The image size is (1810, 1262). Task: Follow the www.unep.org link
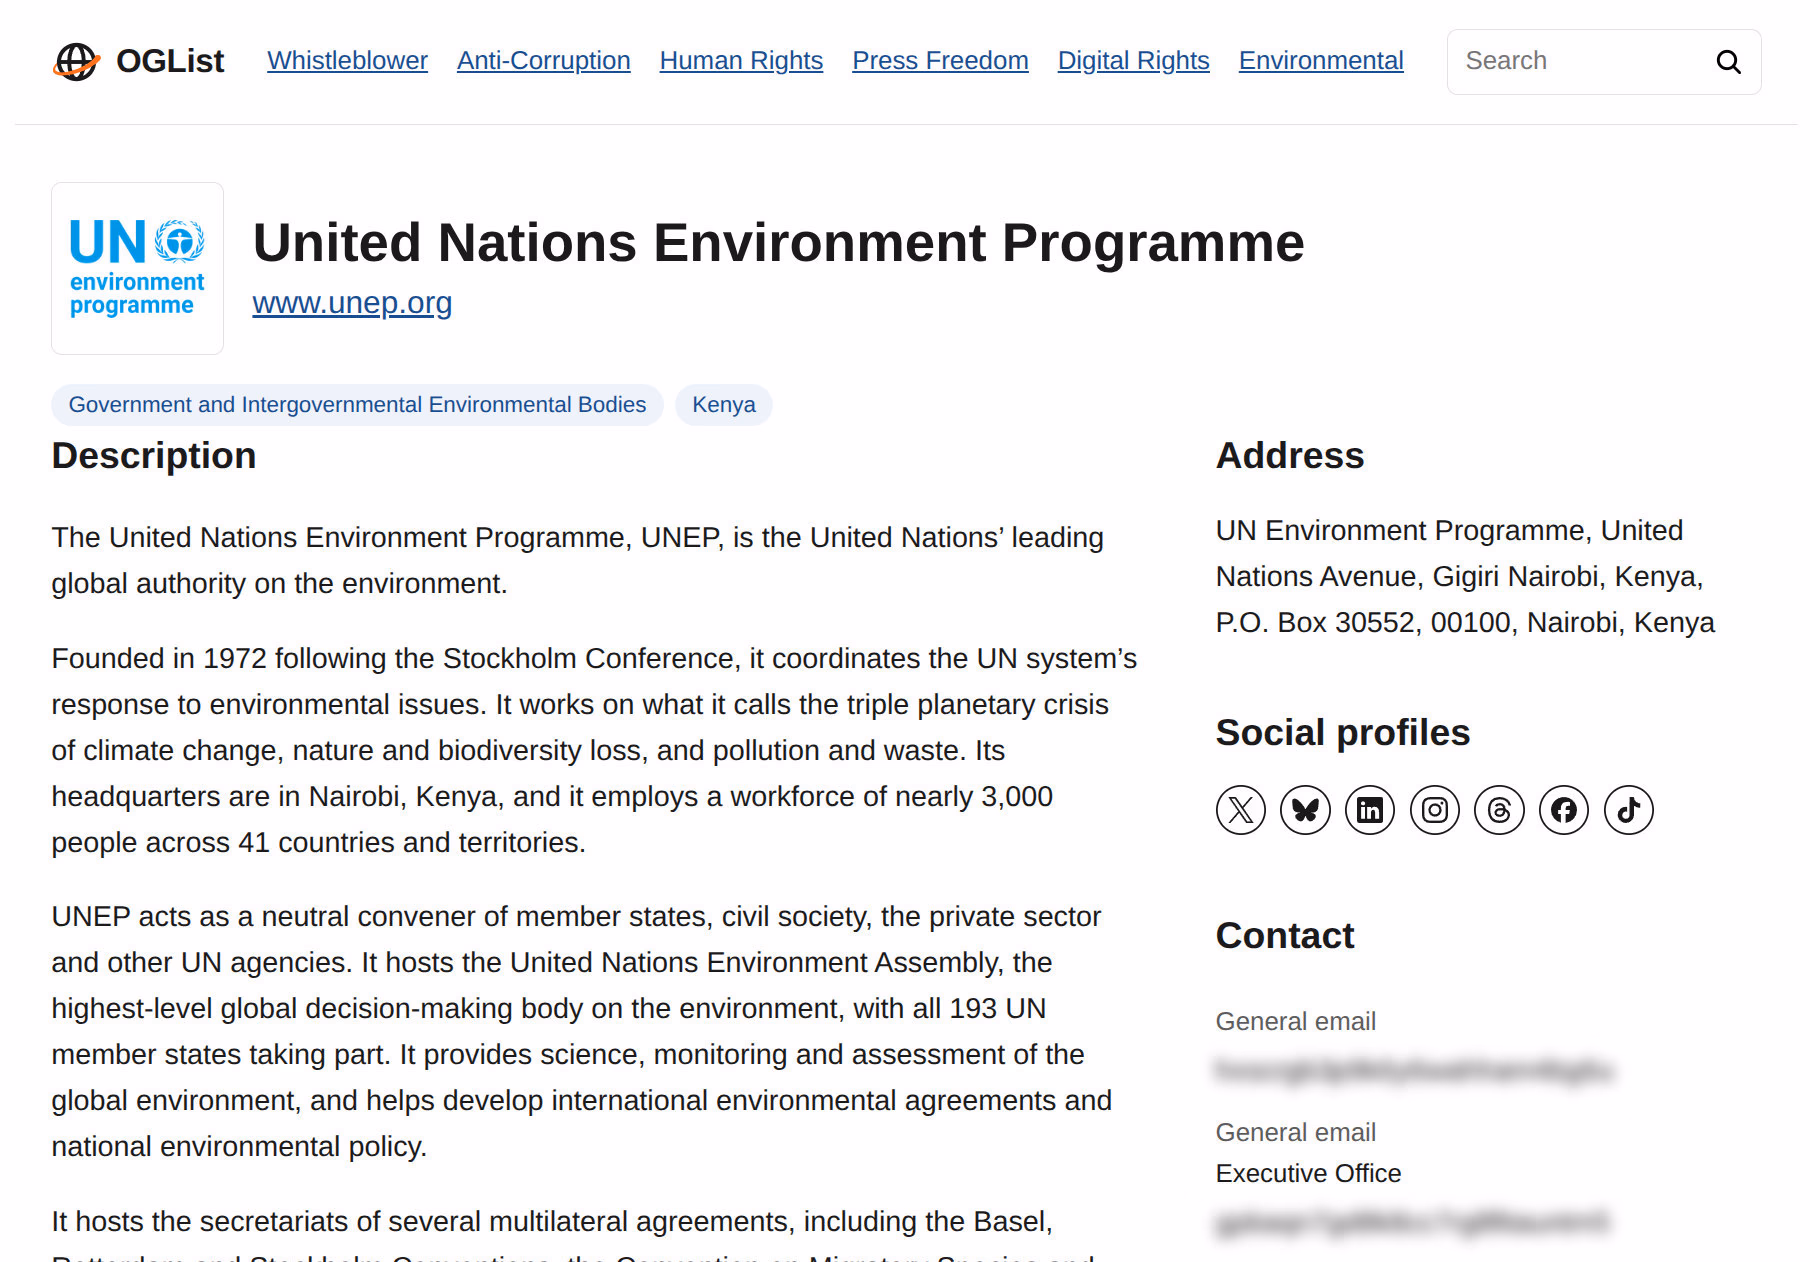point(352,302)
